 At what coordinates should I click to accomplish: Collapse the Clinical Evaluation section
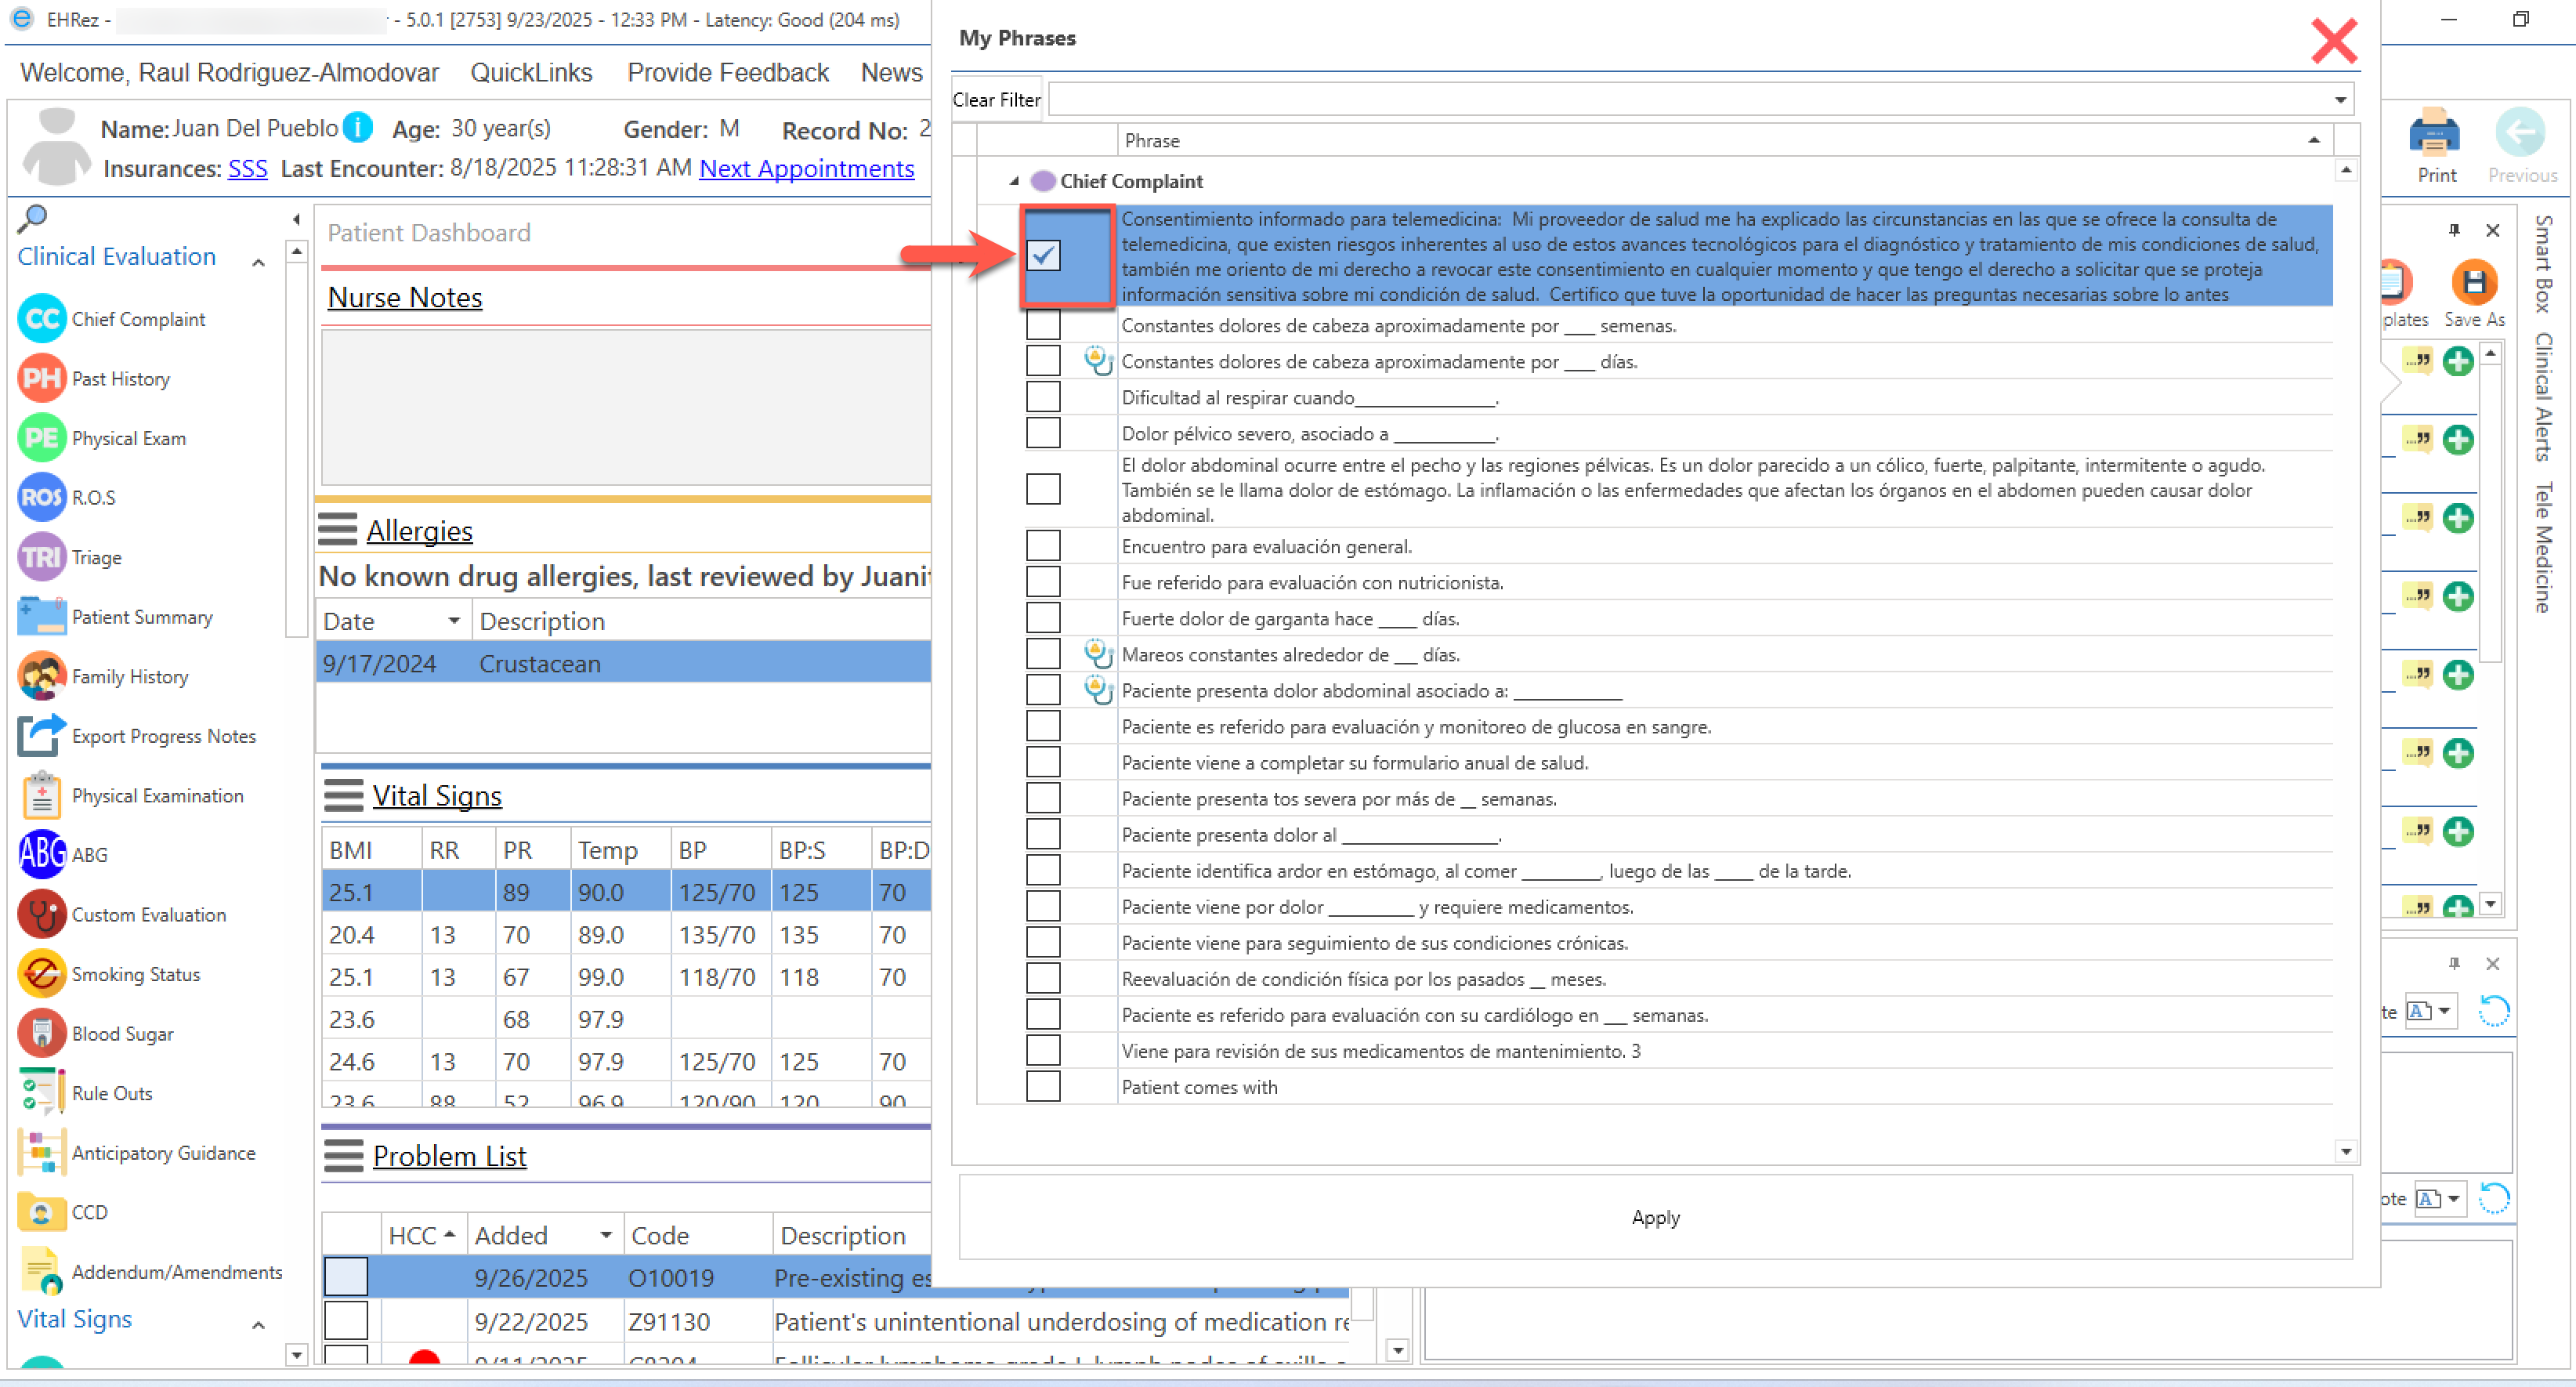point(258,262)
